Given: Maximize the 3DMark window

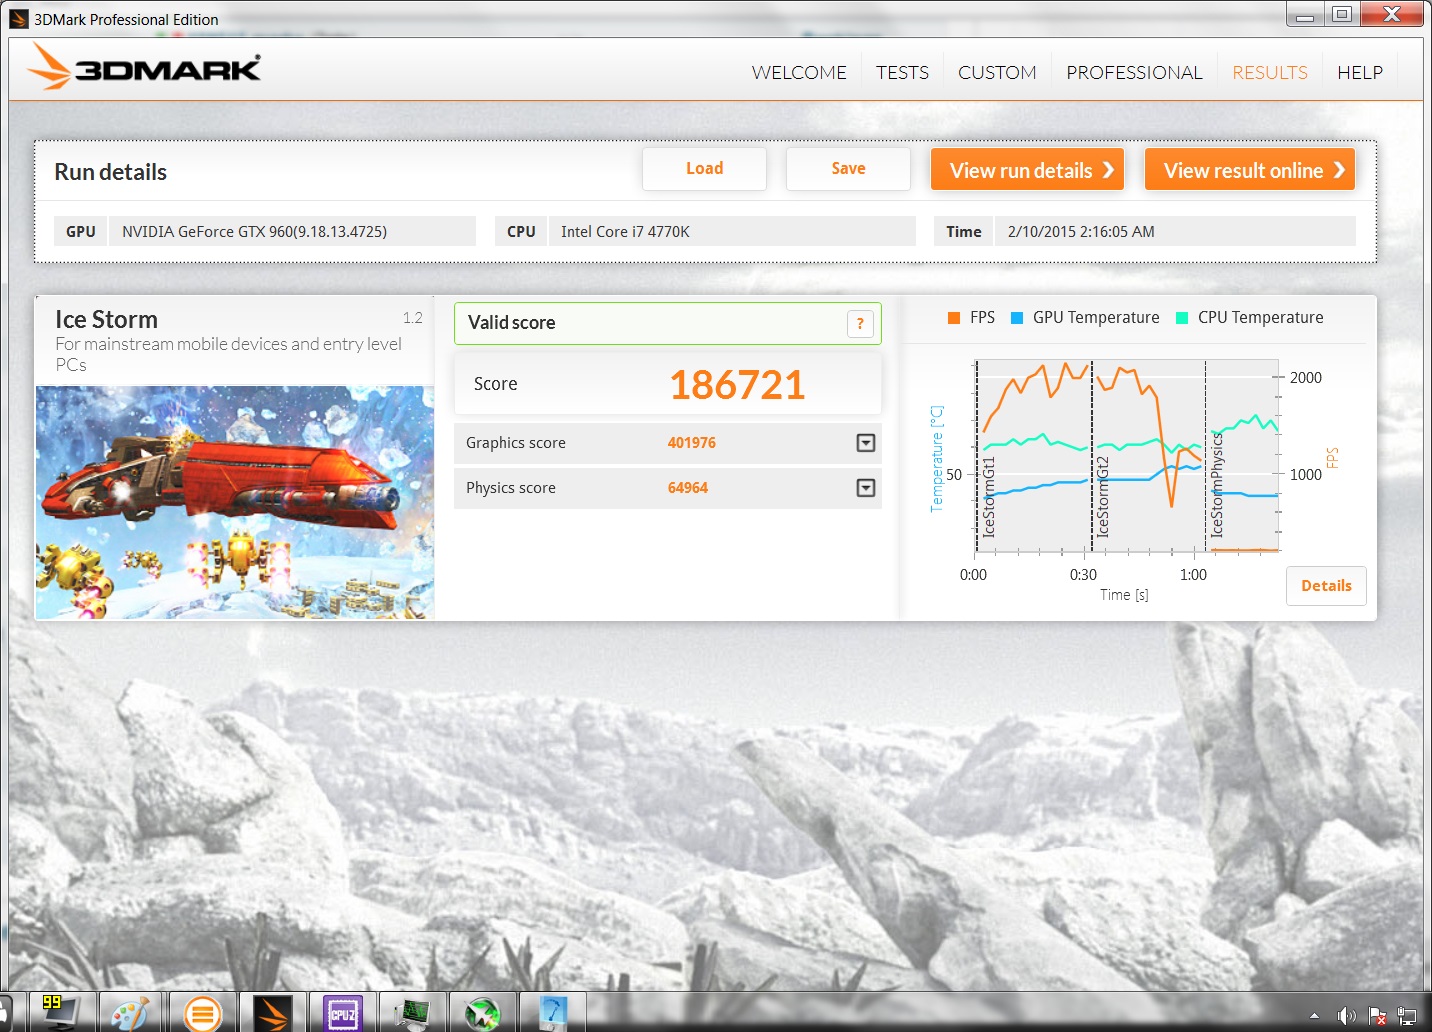Looking at the screenshot, I should pos(1342,14).
